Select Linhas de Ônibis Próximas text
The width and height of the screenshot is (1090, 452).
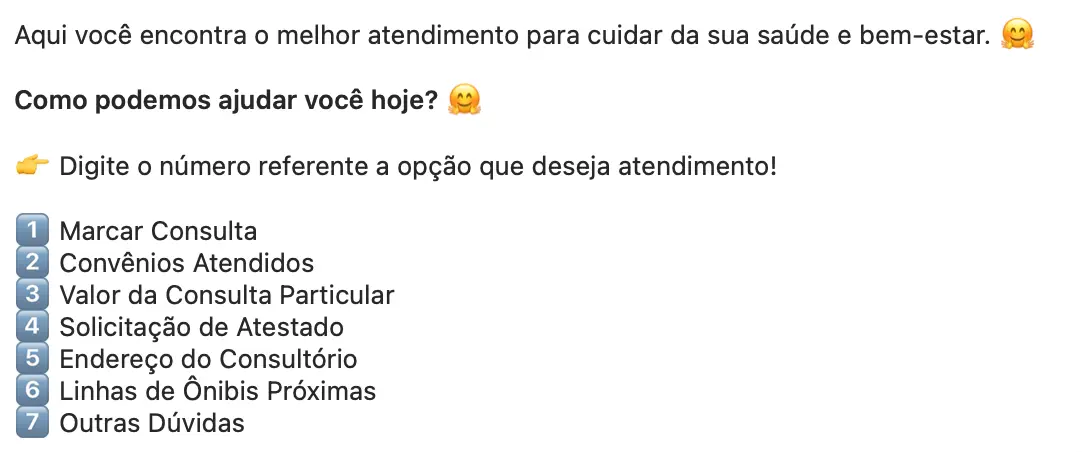point(218,391)
